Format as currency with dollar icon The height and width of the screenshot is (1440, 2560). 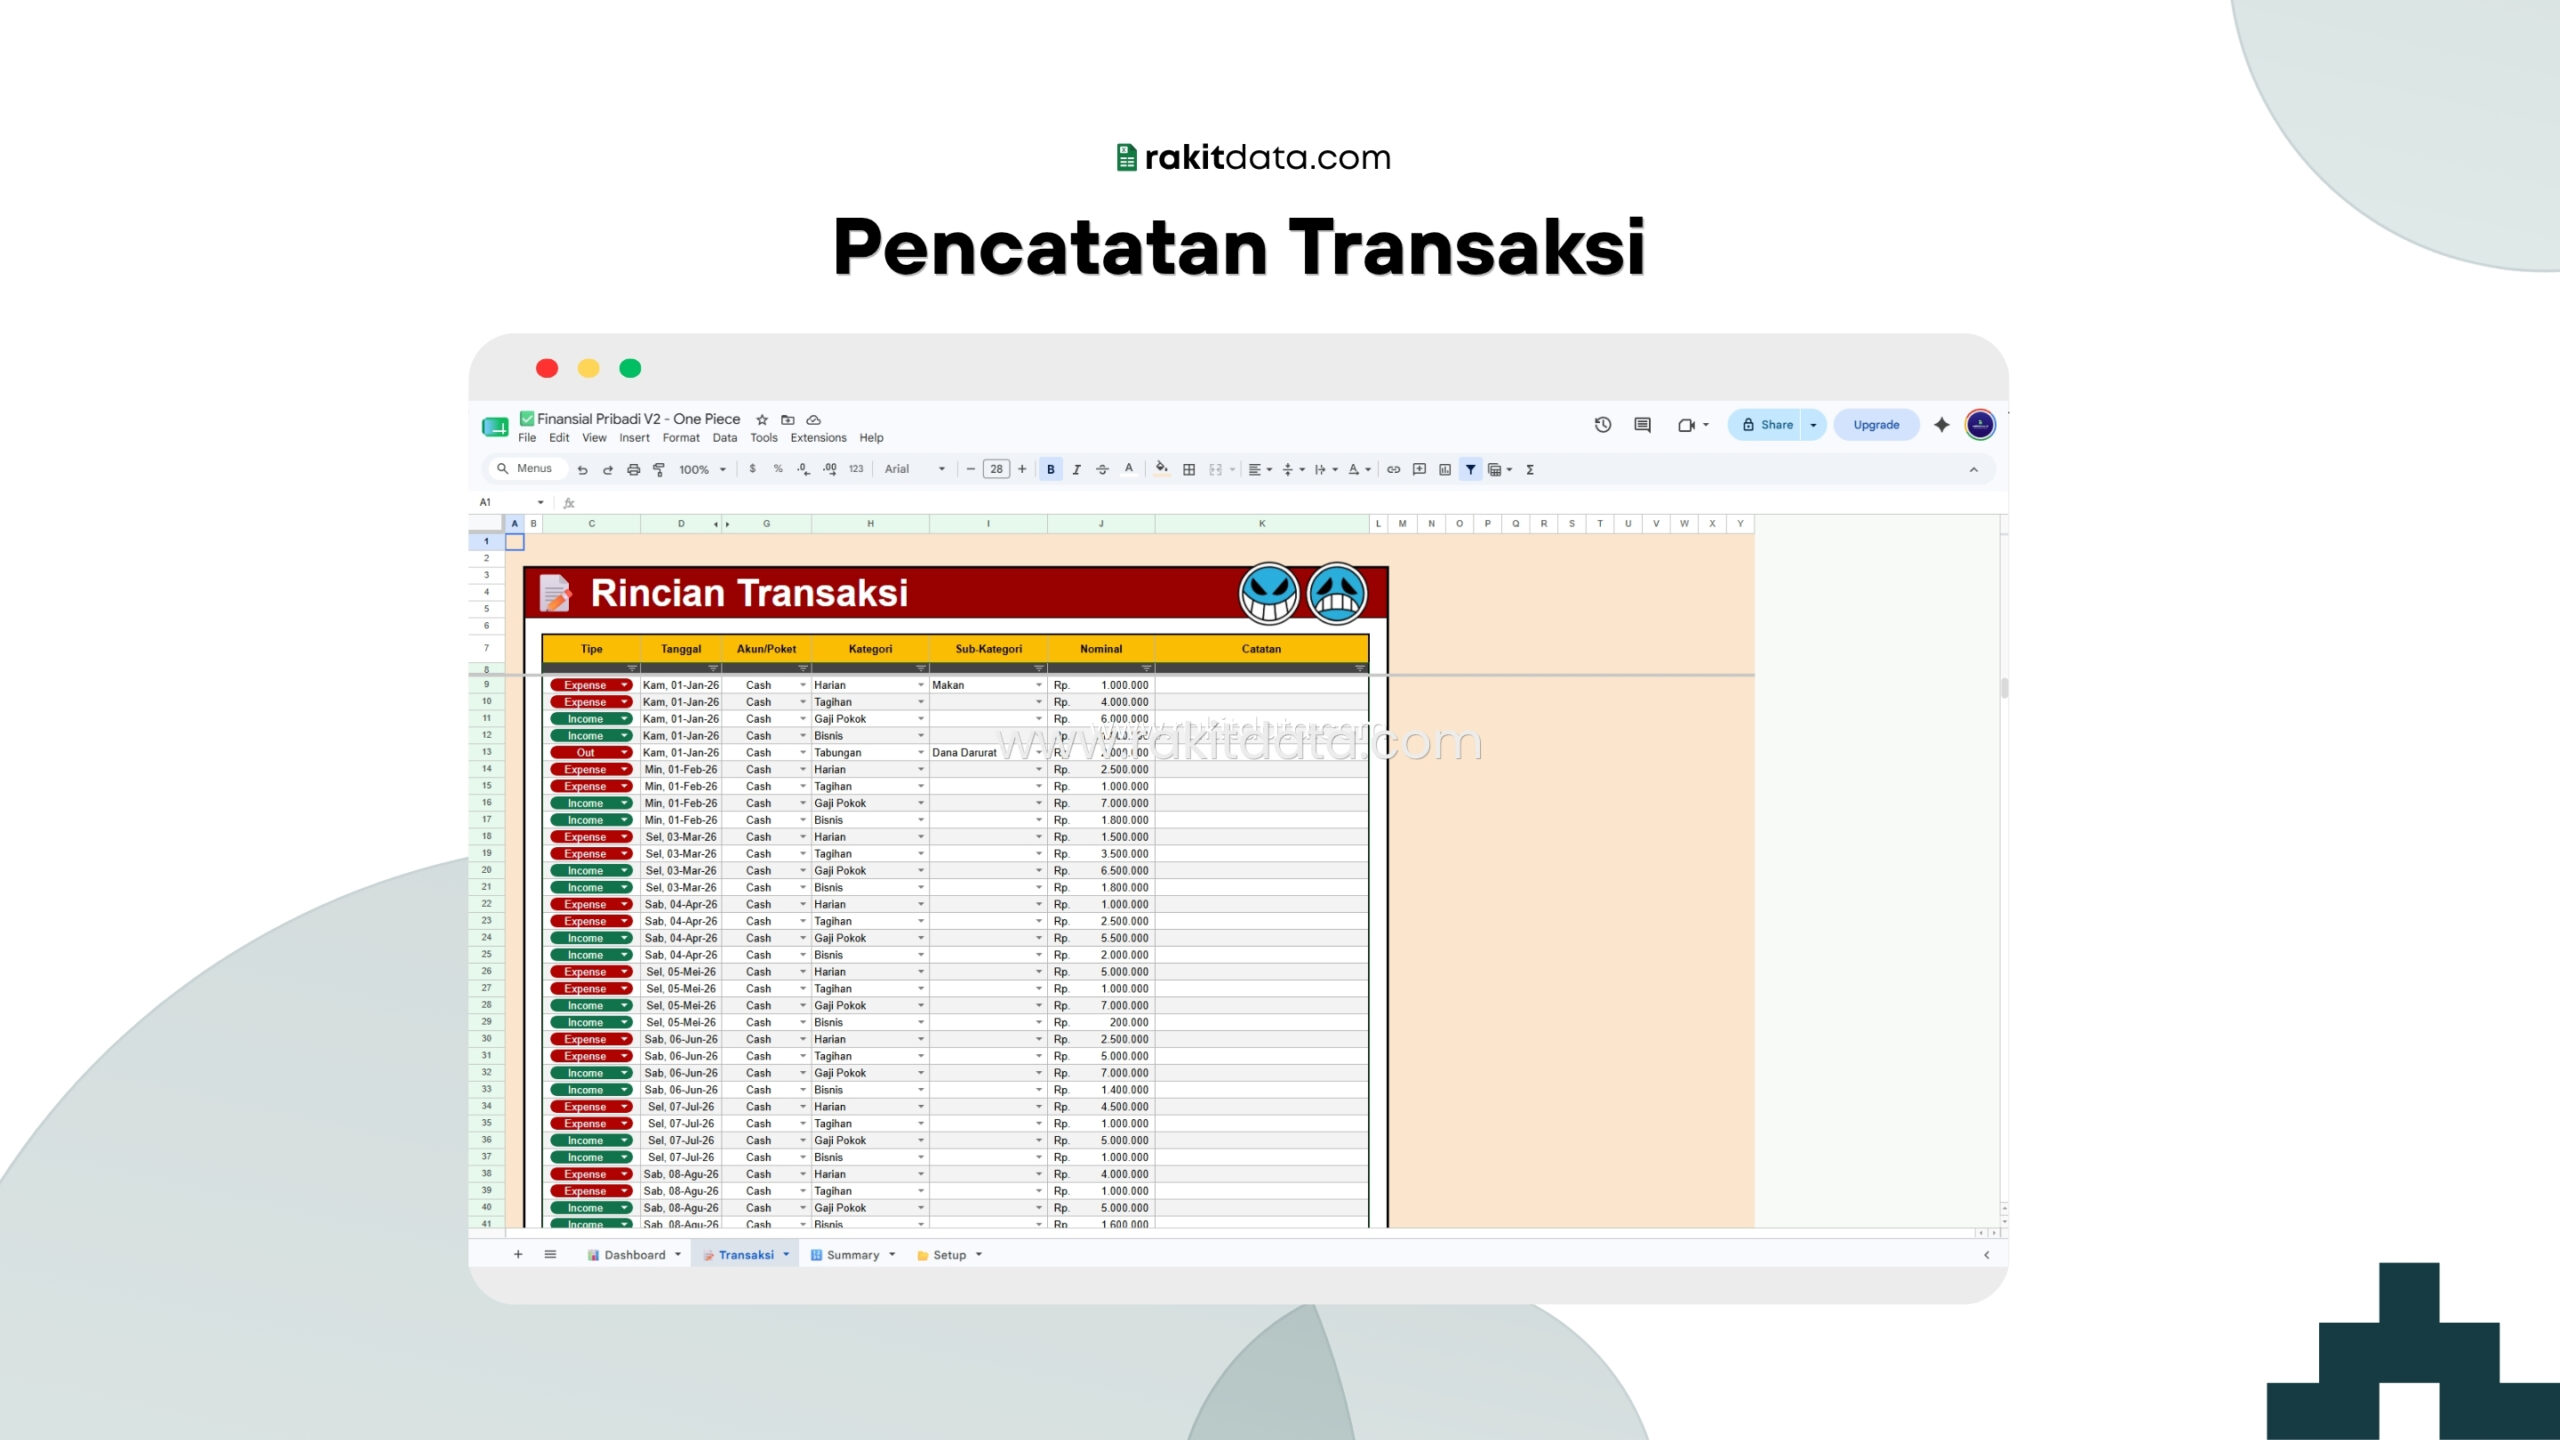click(752, 469)
